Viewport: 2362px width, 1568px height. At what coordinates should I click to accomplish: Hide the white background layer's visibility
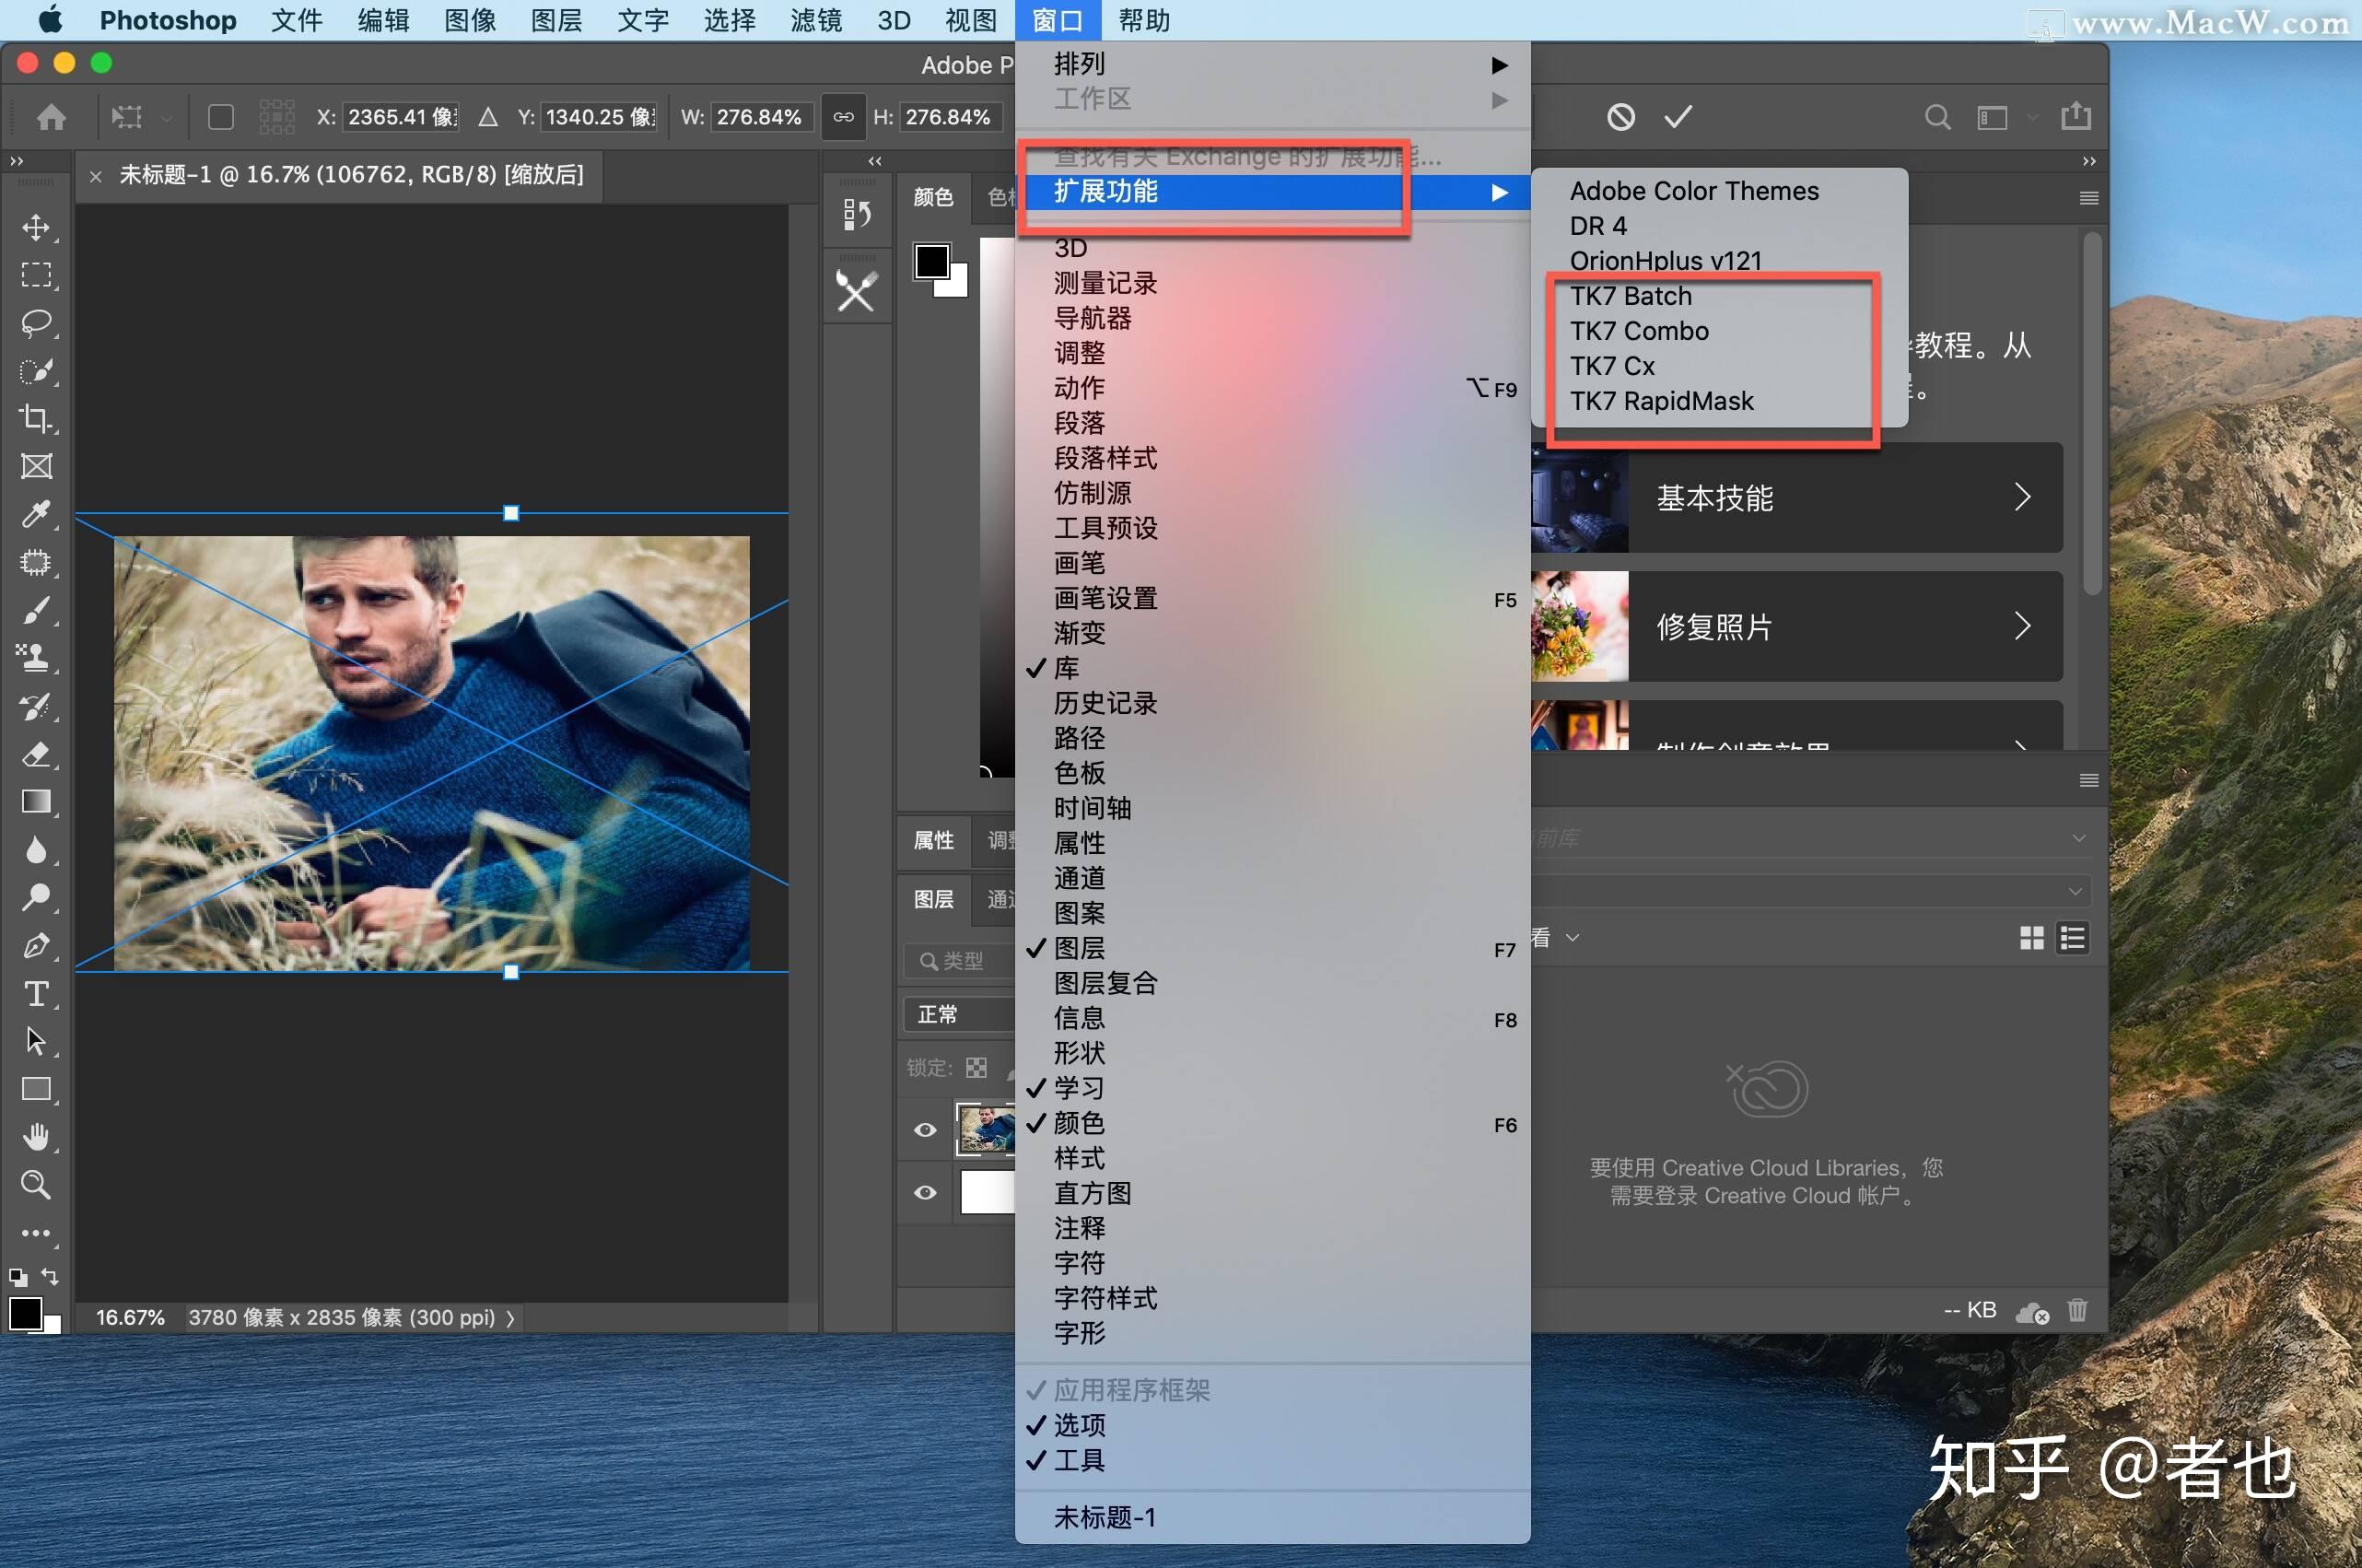tap(923, 1192)
